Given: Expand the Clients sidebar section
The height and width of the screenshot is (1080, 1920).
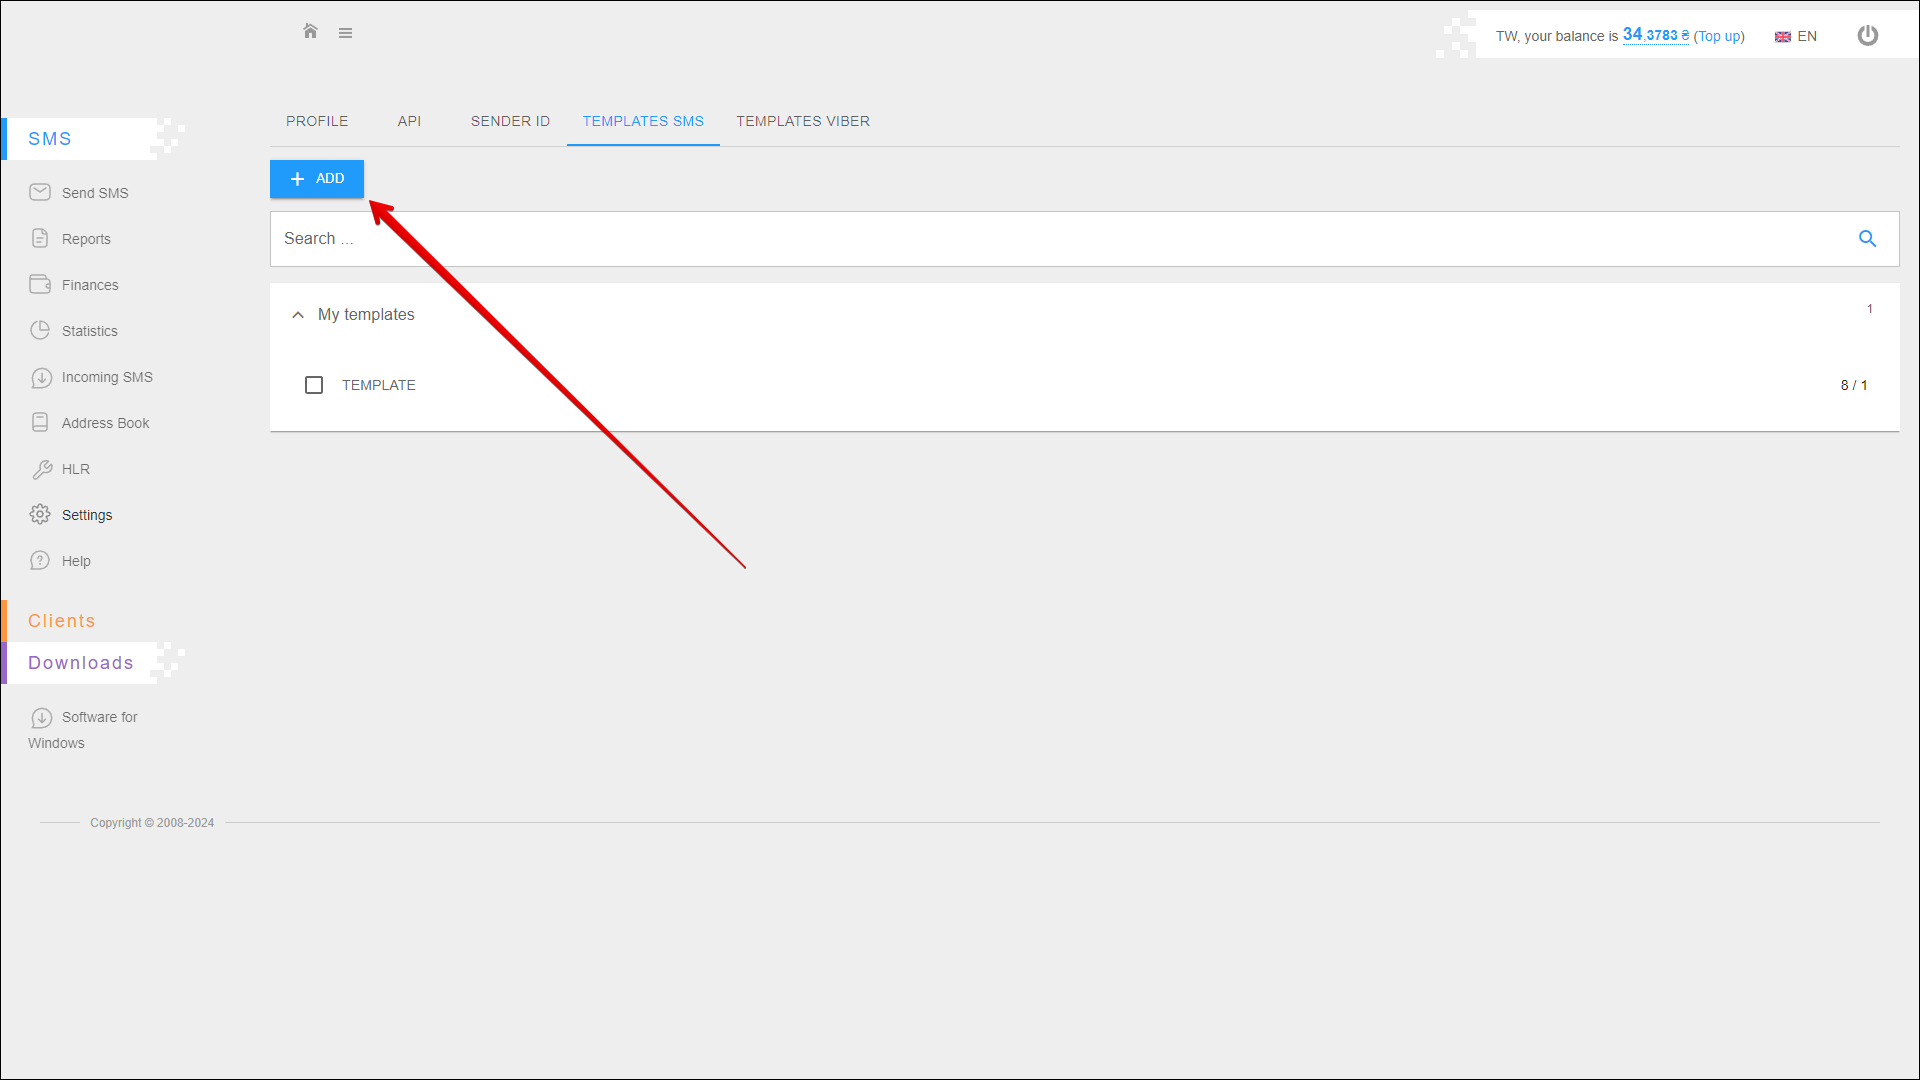Looking at the screenshot, I should [62, 621].
